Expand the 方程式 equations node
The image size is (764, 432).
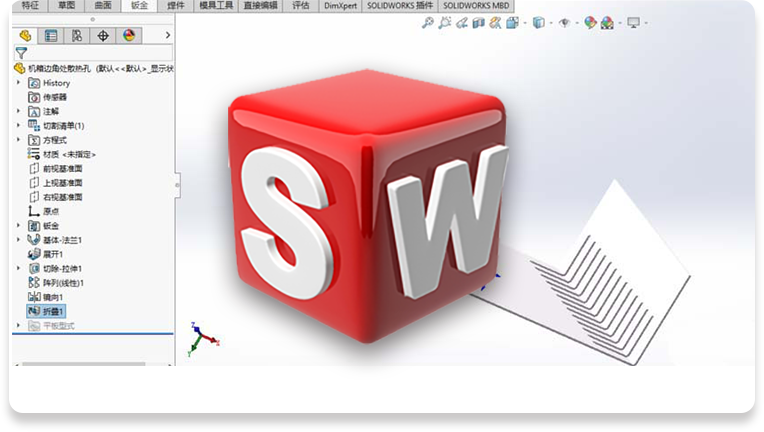pos(19,140)
